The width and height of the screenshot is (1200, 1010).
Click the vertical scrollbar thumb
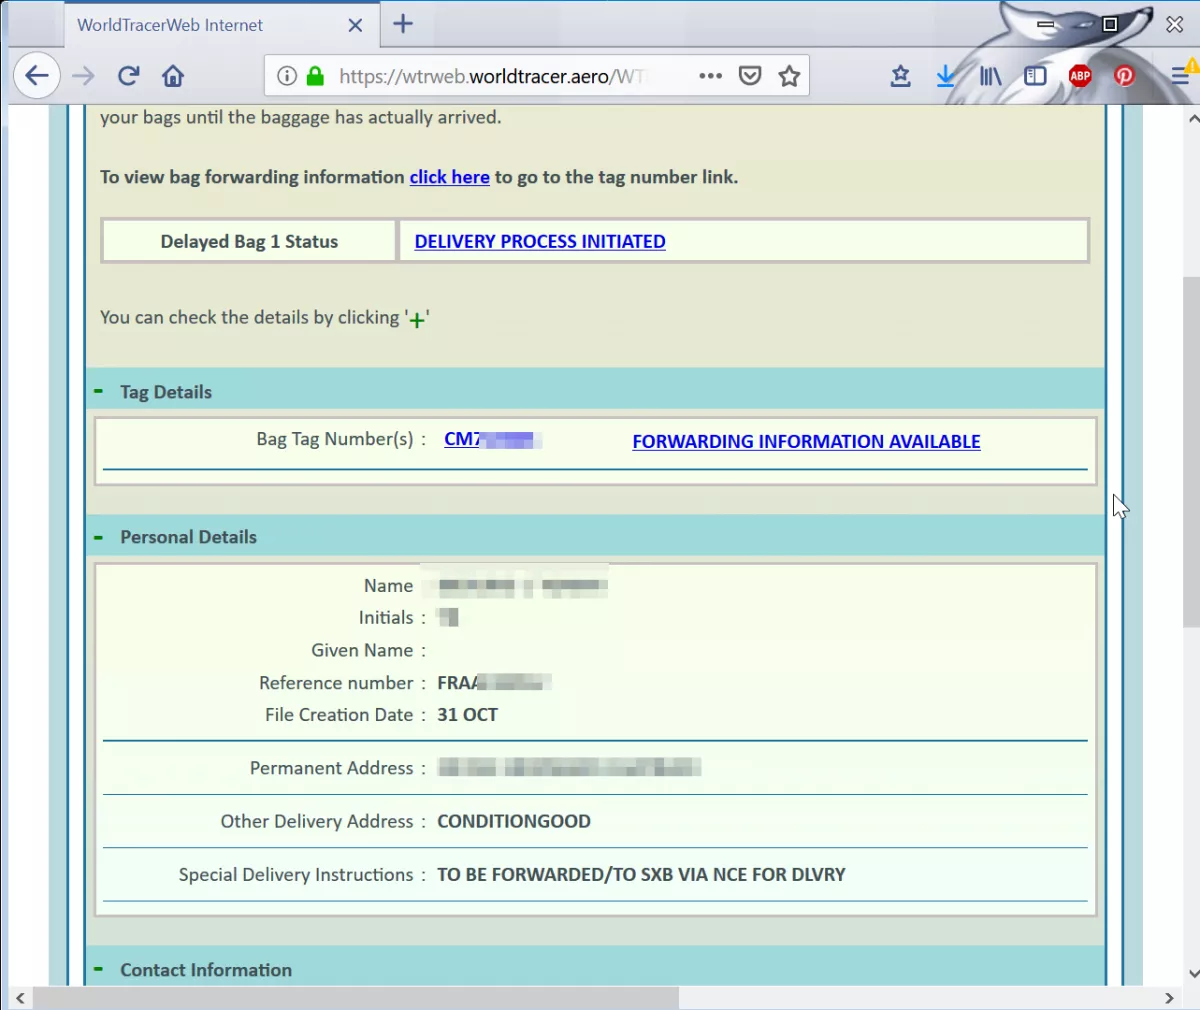click(x=1191, y=452)
